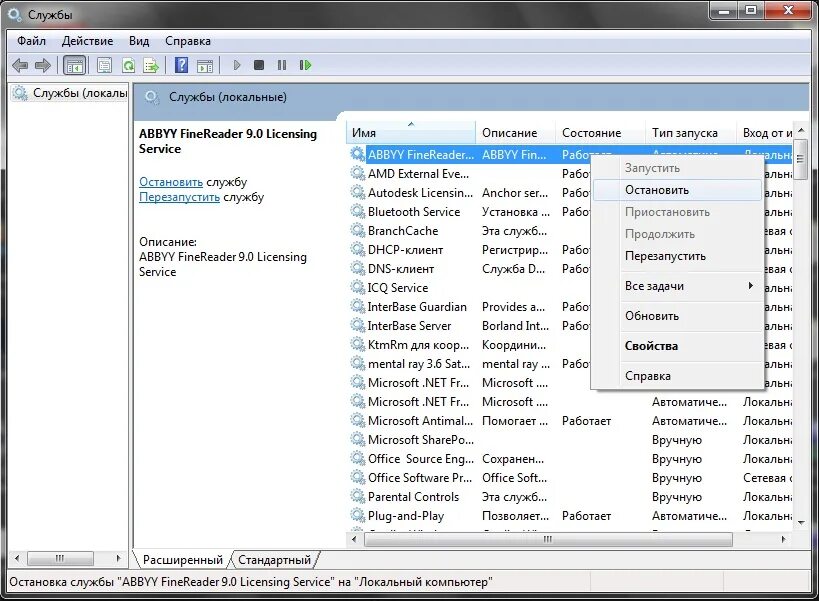
Task: Click the tree pane scroll right arrow
Action: click(119, 558)
